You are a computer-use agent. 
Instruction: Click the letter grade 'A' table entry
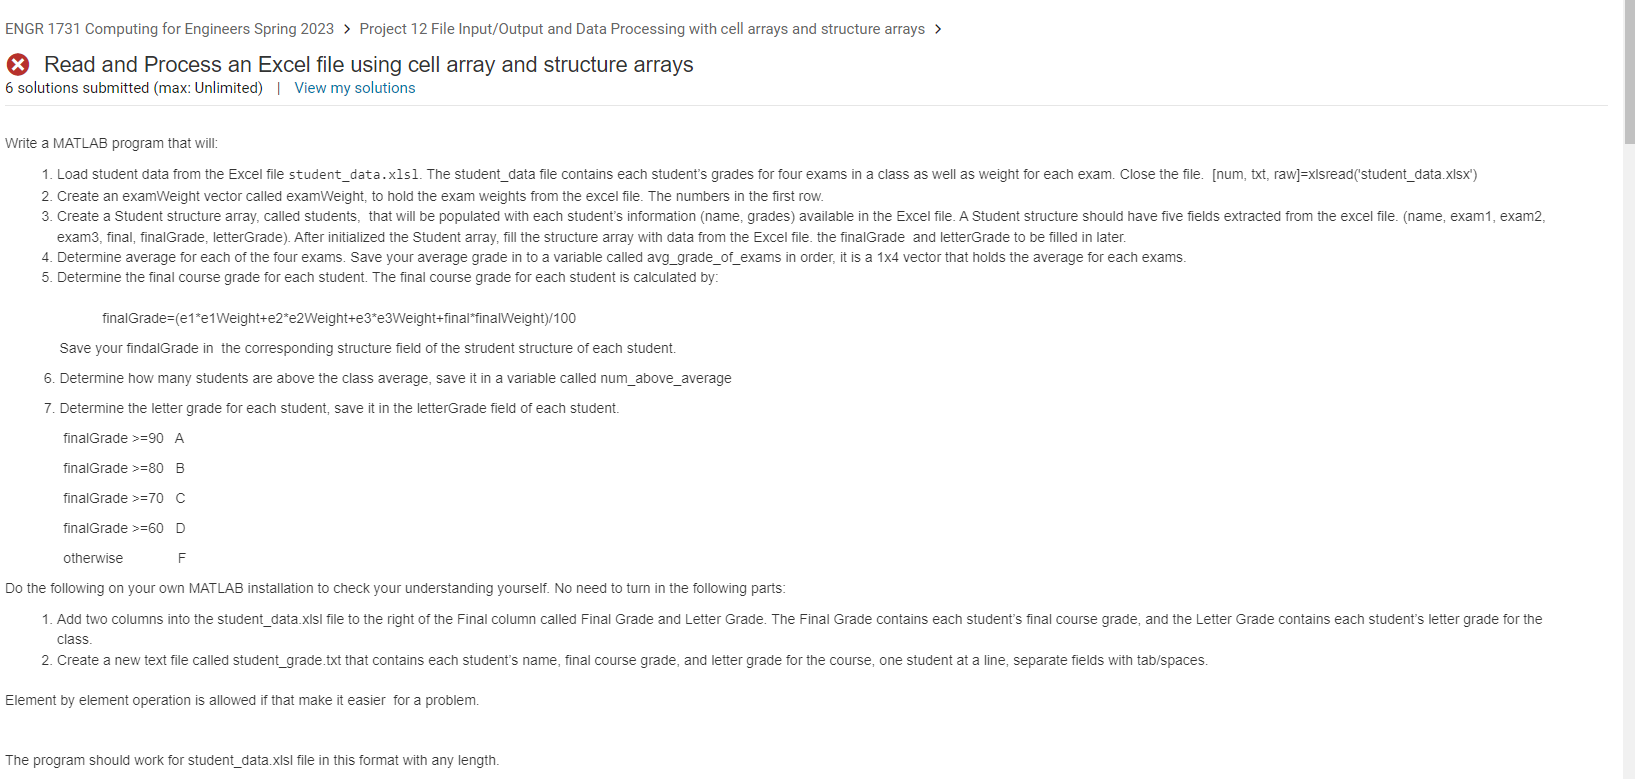pyautogui.click(x=179, y=438)
